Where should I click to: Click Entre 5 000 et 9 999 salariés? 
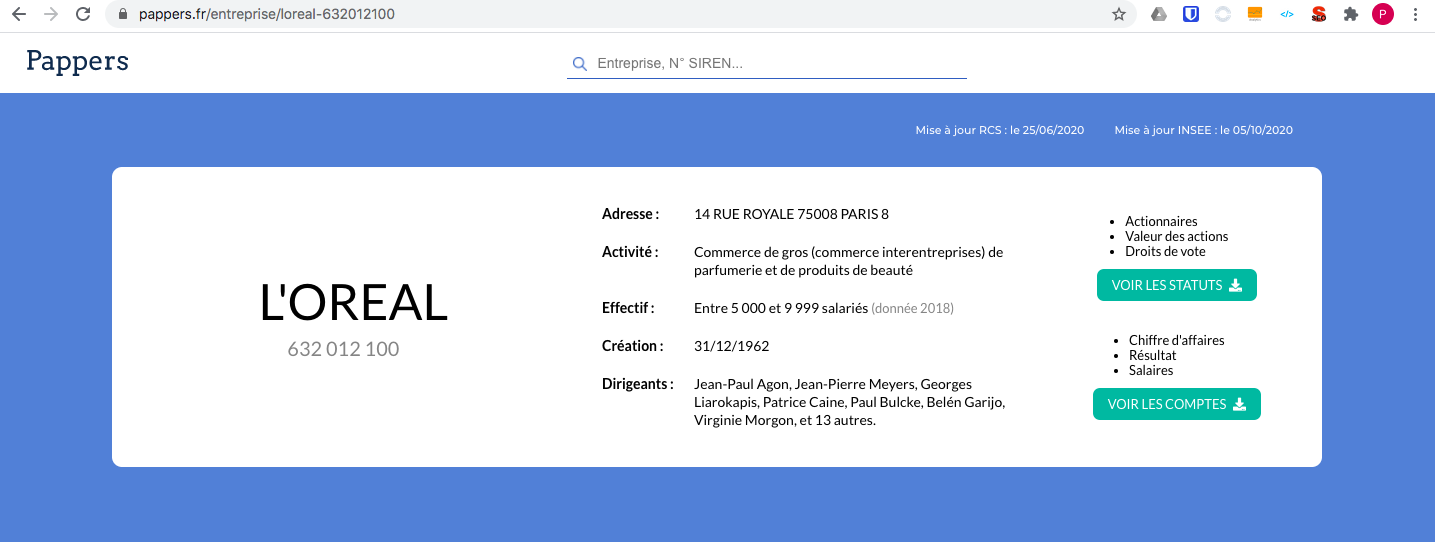point(781,308)
